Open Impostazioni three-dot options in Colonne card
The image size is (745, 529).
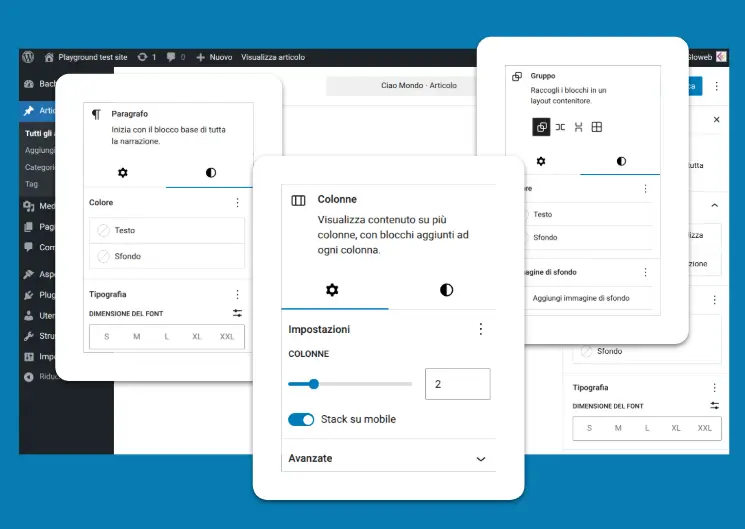click(480, 329)
